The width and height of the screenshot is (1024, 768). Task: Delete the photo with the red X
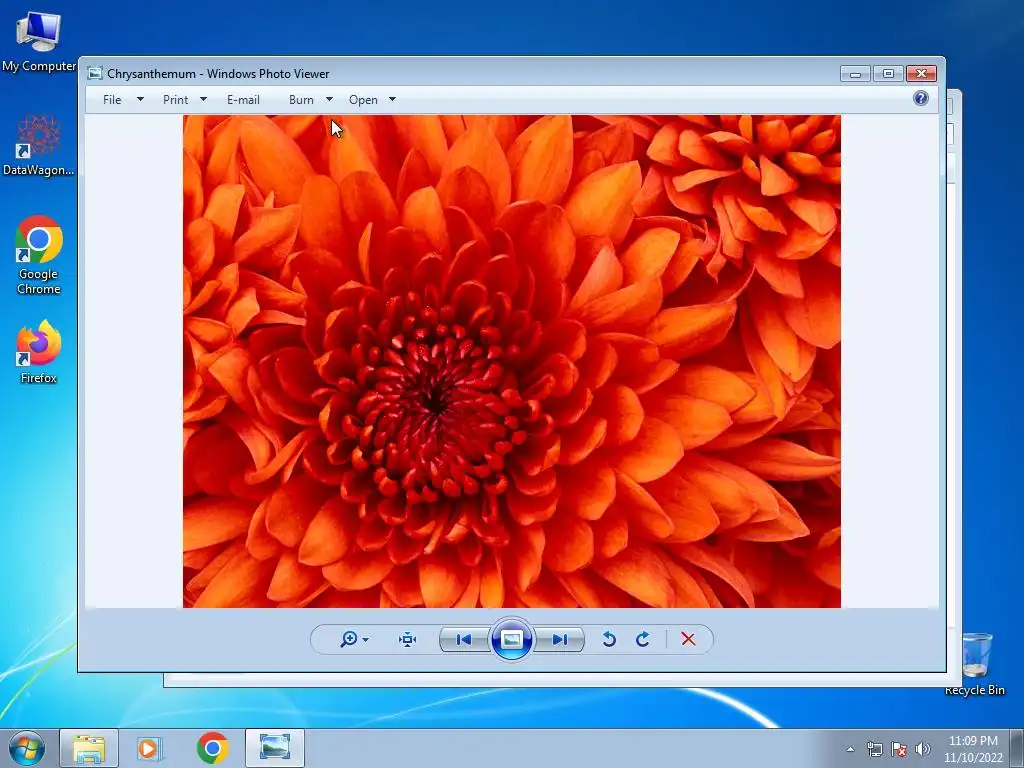688,639
